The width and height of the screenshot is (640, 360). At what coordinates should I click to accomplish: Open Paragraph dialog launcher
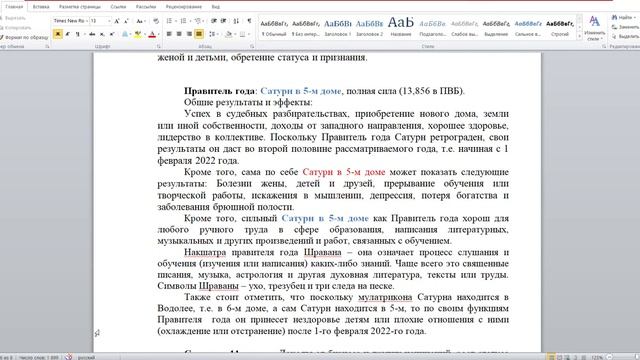(x=252, y=47)
